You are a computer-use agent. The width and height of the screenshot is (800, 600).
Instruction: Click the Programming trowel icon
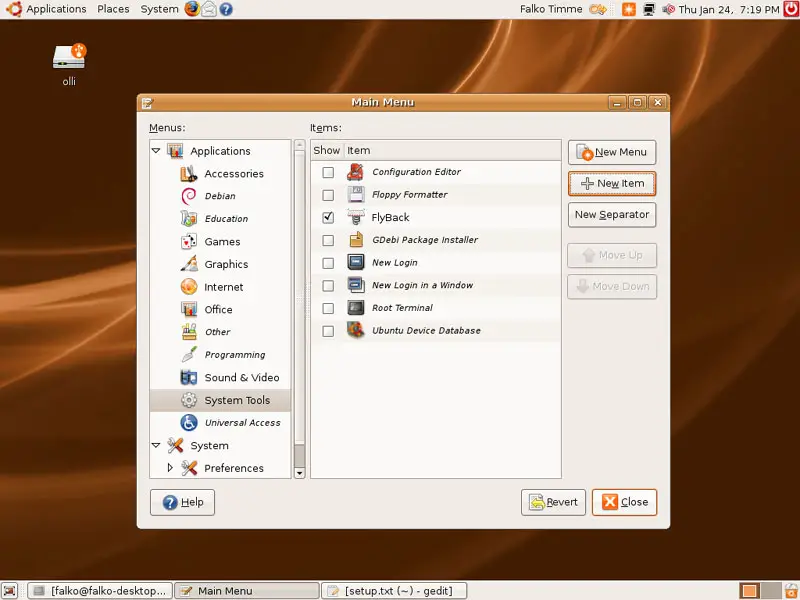pos(188,355)
